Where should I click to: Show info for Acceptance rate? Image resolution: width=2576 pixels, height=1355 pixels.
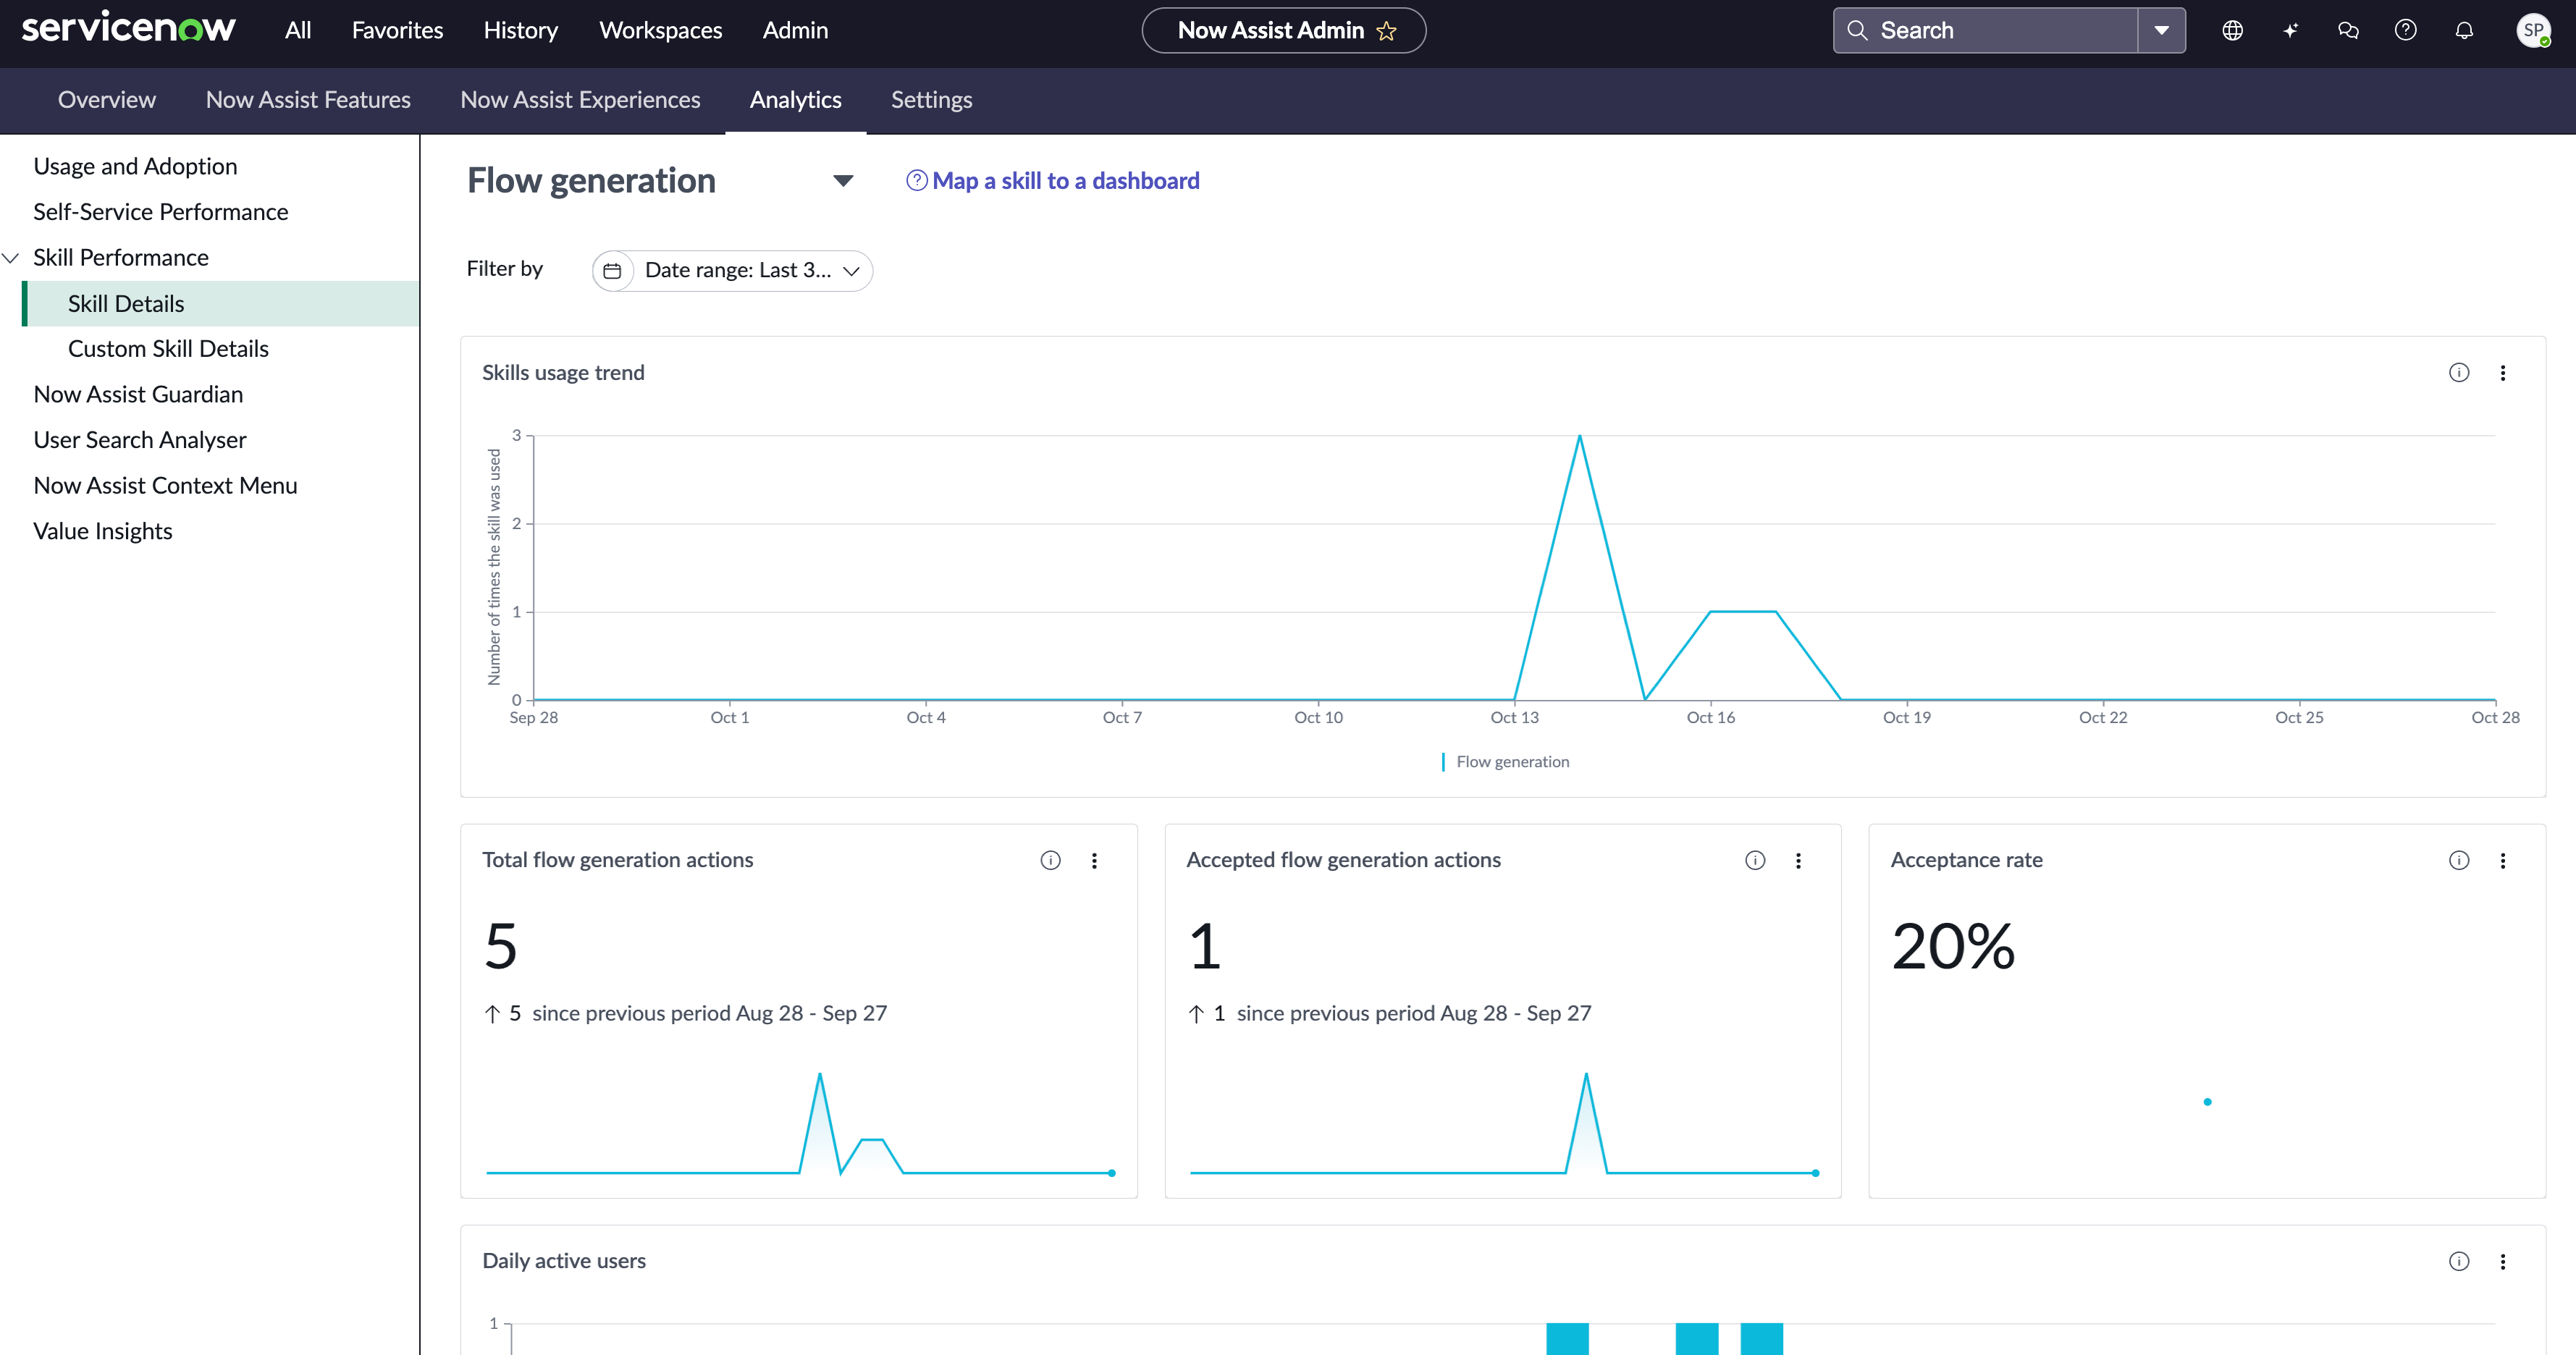click(x=2459, y=860)
